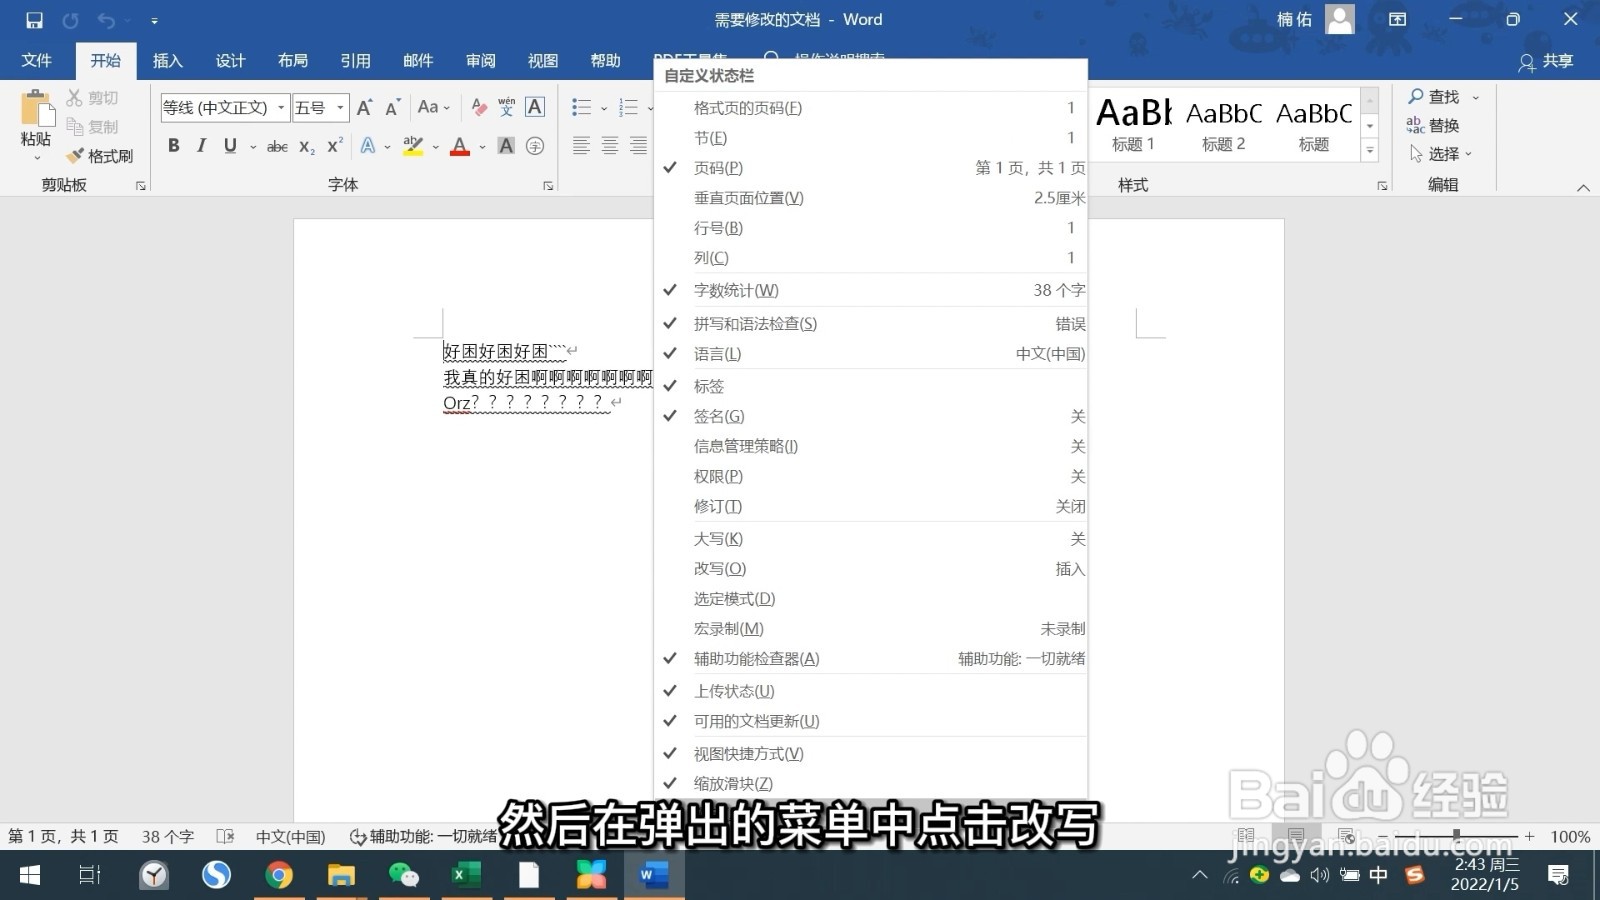Click the enclosed character 字 icon
This screenshot has width=1600, height=900.
[x=535, y=146]
